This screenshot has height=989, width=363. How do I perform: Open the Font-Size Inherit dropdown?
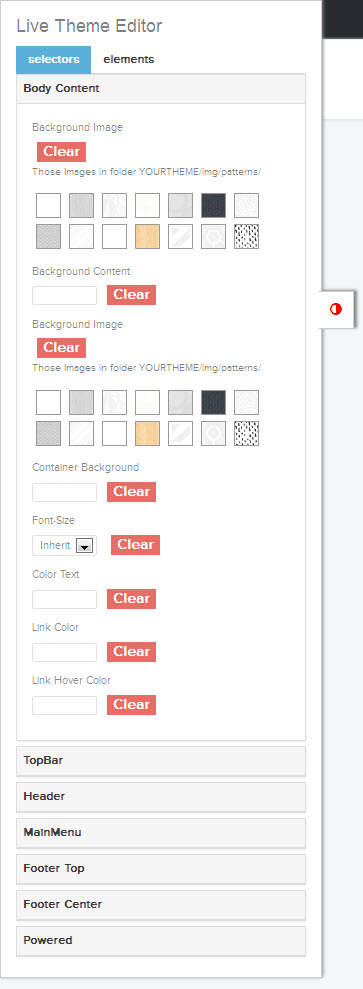coord(64,546)
